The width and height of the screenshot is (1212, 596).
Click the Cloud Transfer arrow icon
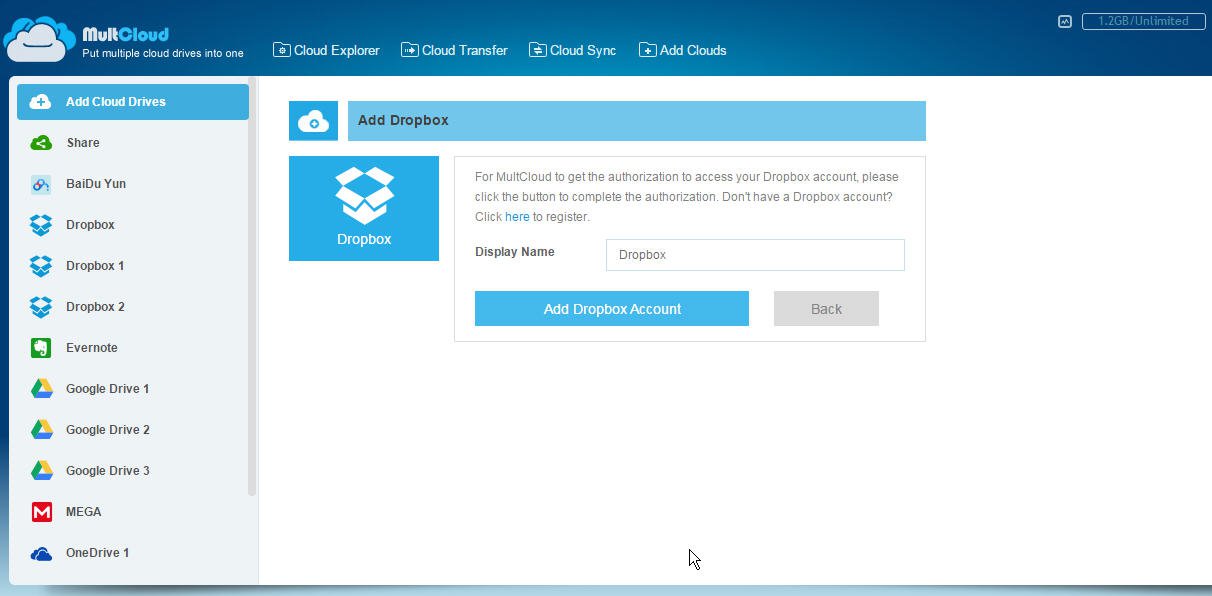(x=410, y=50)
